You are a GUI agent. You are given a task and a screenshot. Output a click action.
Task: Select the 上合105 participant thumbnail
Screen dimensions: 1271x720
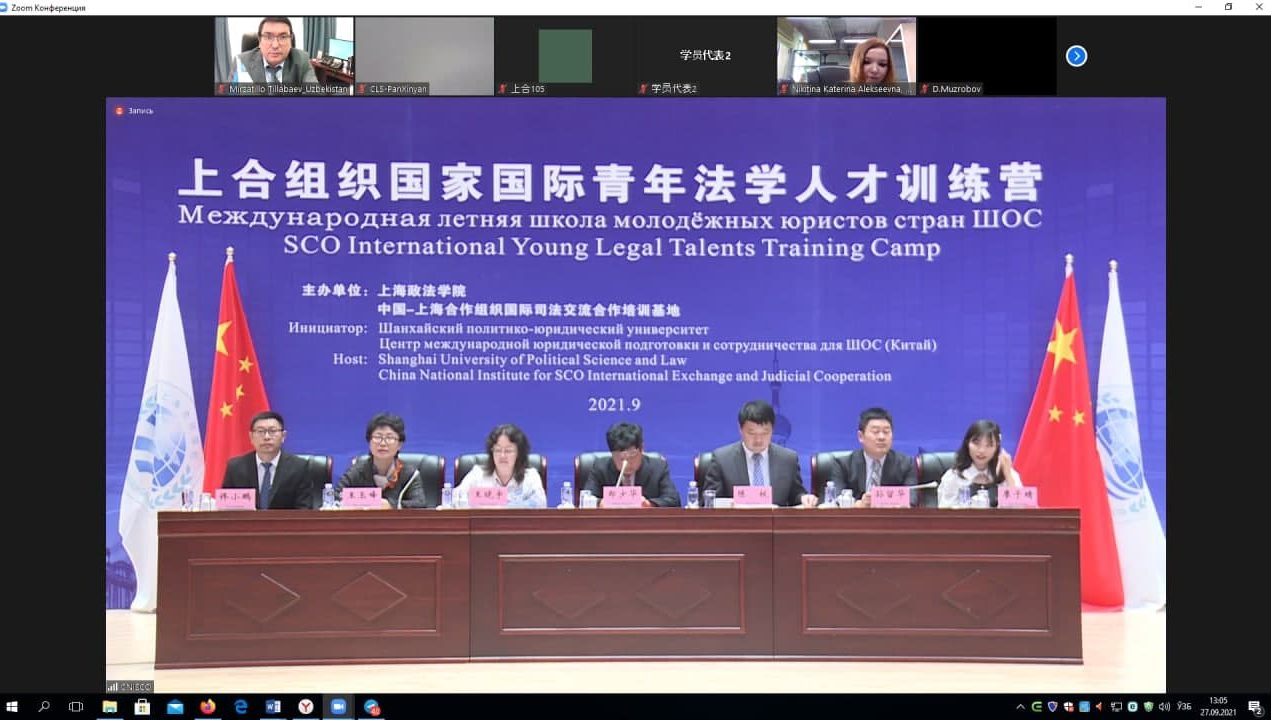(565, 56)
